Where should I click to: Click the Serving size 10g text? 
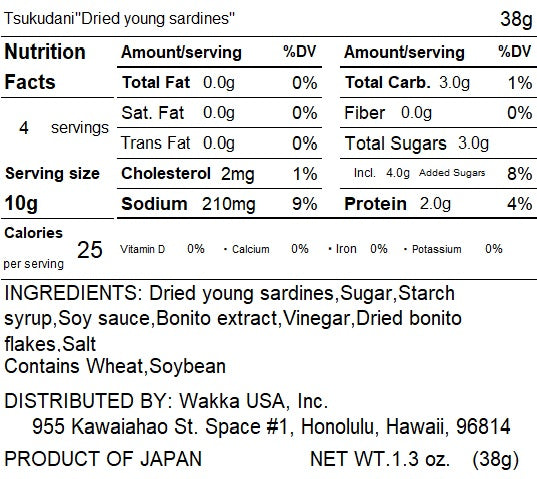click(52, 188)
